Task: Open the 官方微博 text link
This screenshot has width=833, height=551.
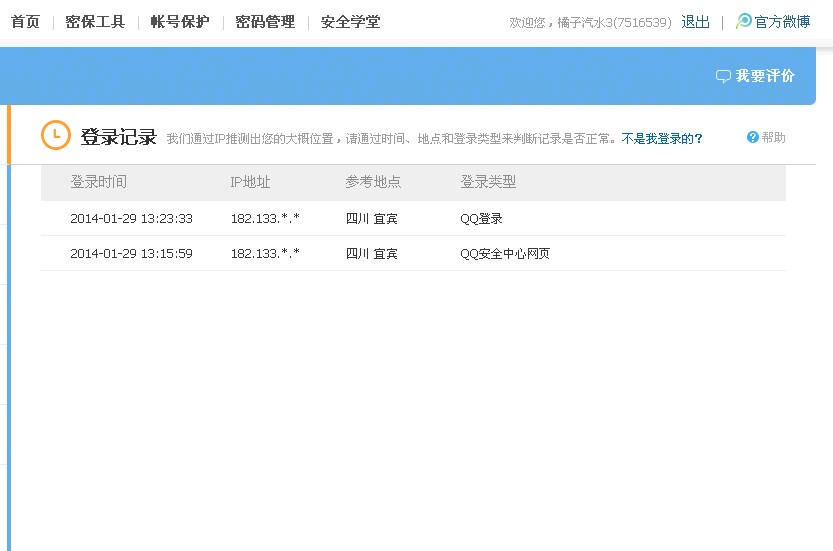Action: coord(782,22)
